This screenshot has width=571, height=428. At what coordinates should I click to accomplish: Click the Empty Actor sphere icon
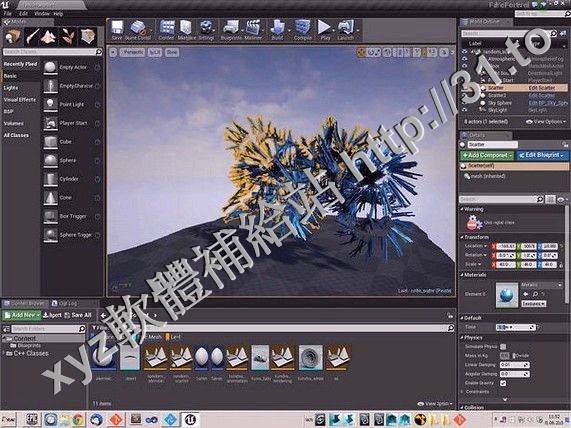tap(50, 67)
